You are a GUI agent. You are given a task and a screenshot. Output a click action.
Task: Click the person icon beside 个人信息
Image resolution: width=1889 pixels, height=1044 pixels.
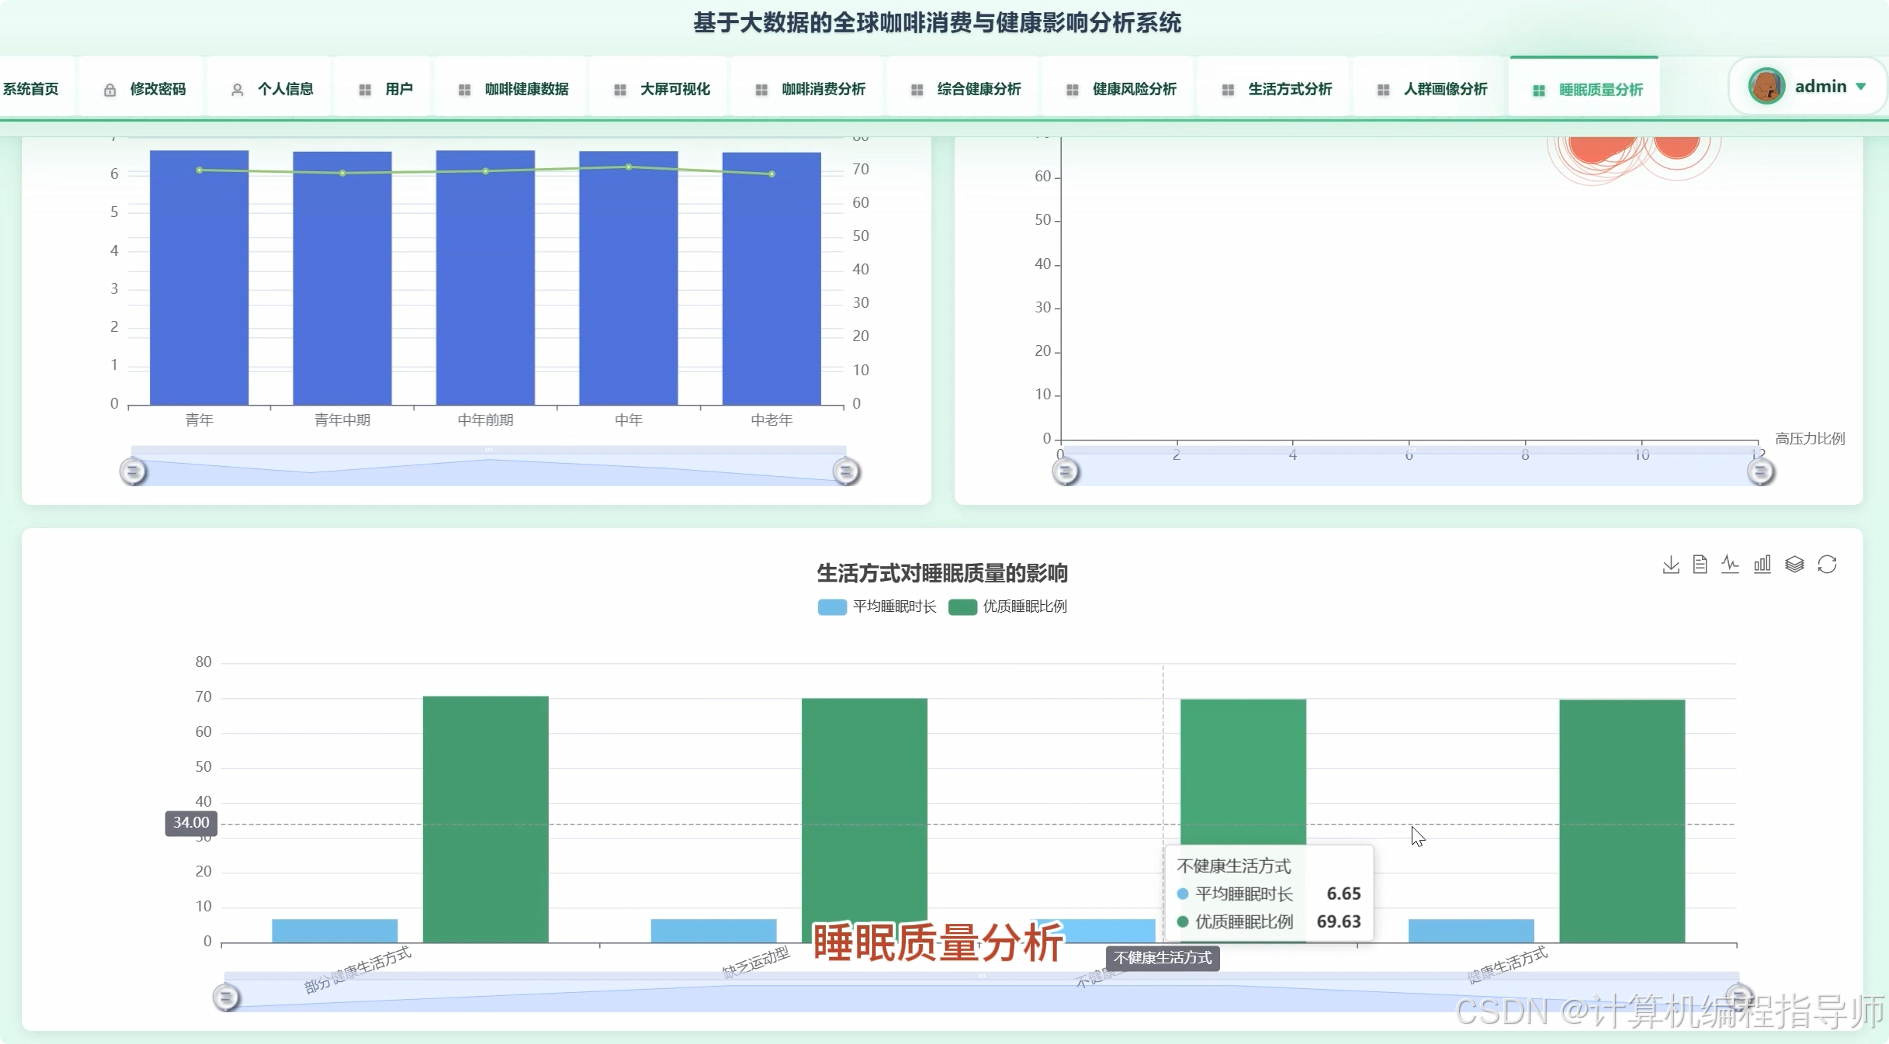coord(236,88)
